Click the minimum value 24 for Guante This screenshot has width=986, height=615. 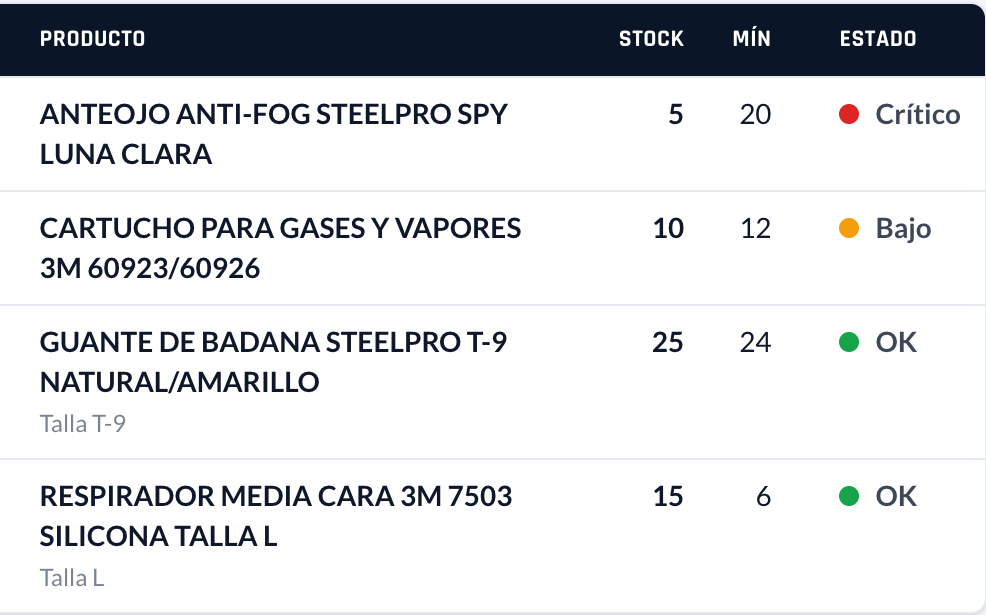click(x=755, y=342)
